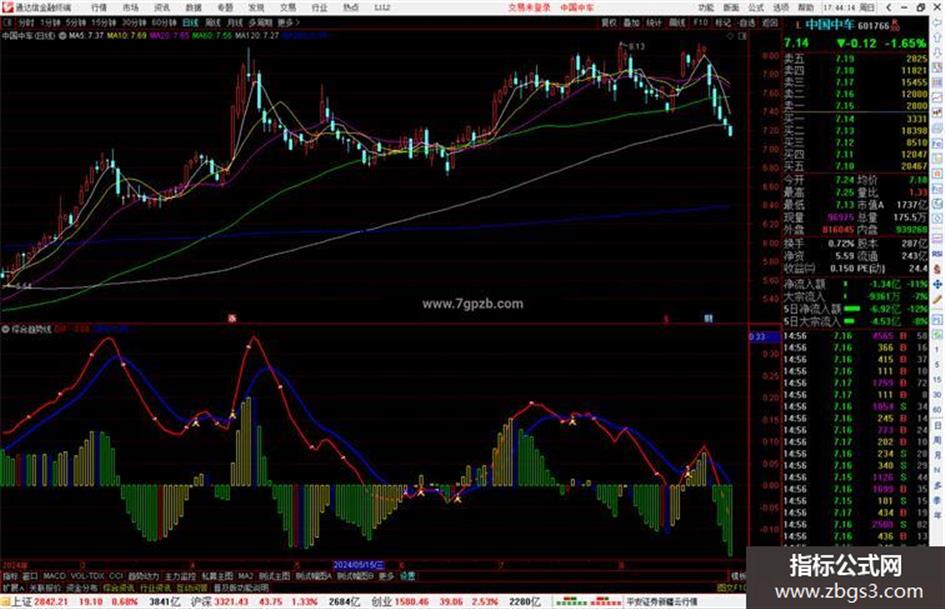Open the 市场 menu

tap(130, 7)
